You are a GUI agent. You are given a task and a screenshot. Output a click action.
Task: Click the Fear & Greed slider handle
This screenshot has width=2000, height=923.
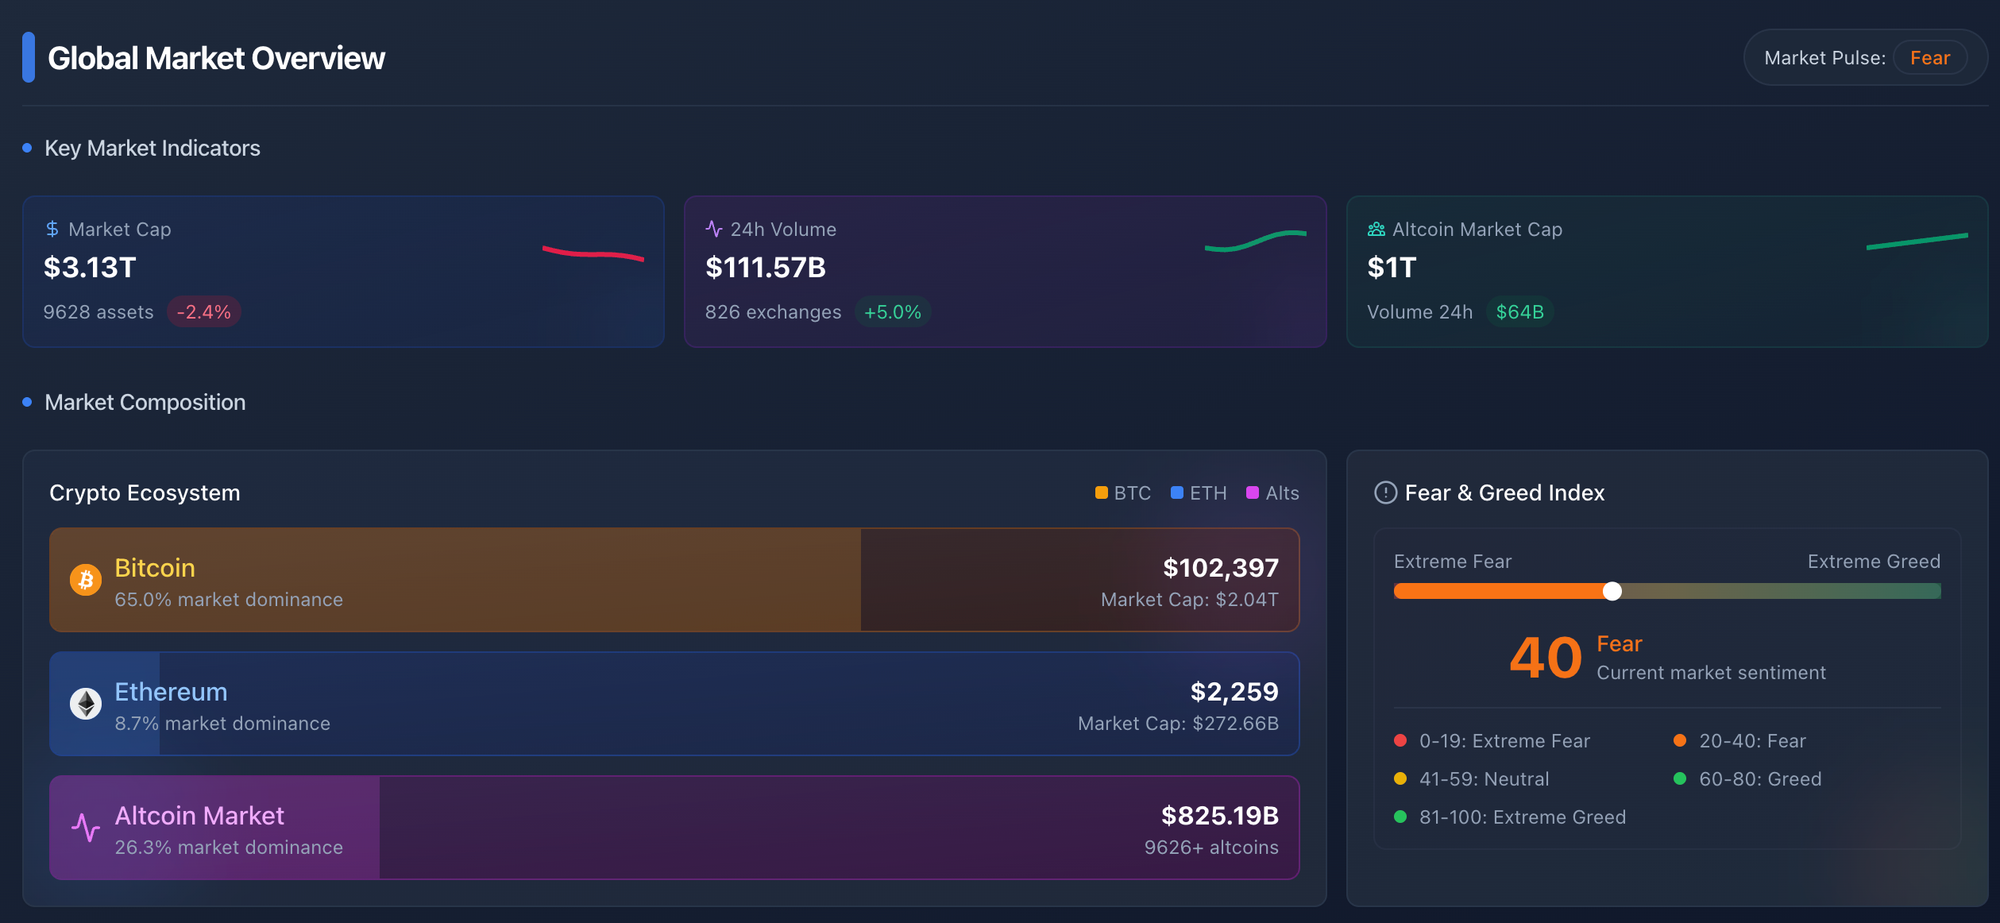click(1612, 591)
